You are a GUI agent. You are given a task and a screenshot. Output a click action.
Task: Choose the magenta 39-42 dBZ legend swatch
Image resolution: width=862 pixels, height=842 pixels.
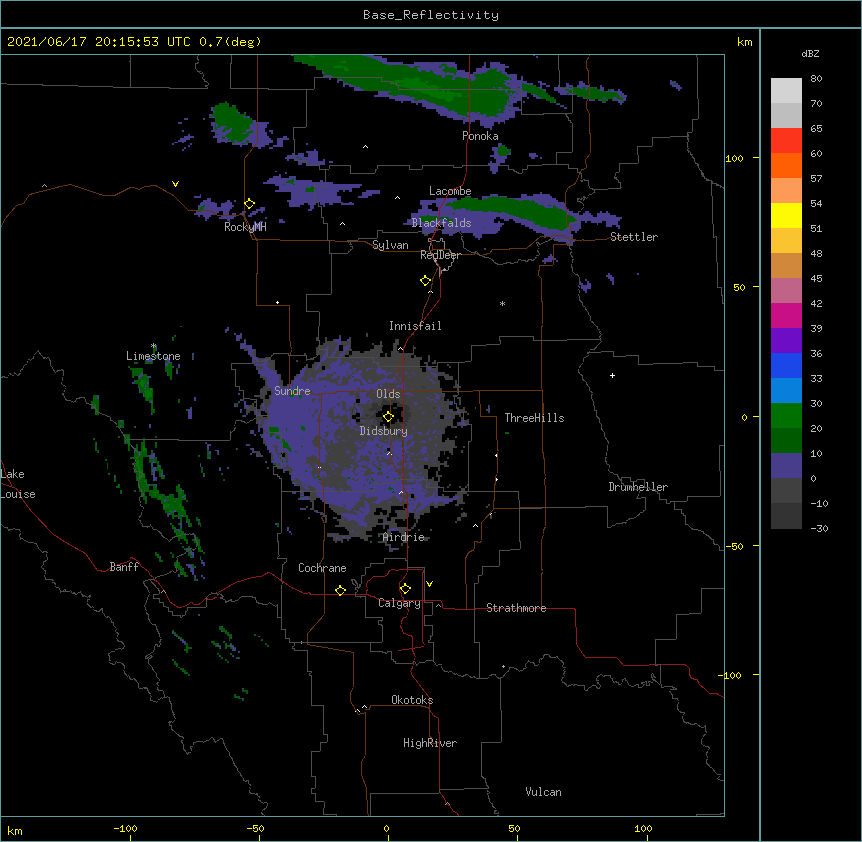click(x=786, y=315)
